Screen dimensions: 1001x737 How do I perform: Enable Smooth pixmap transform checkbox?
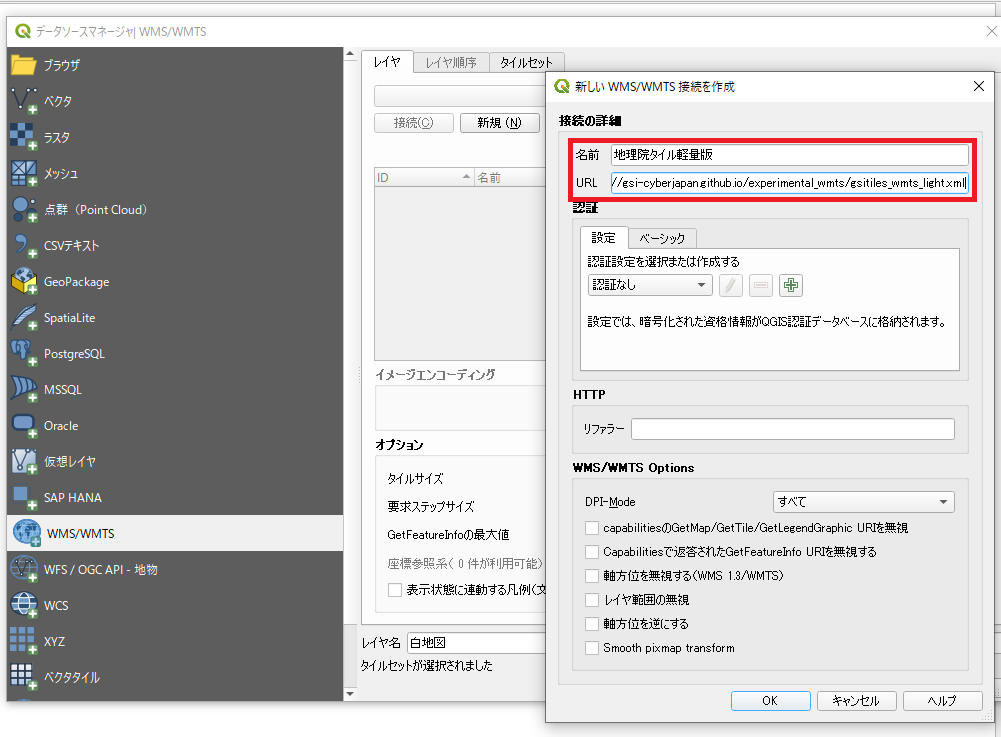[592, 648]
